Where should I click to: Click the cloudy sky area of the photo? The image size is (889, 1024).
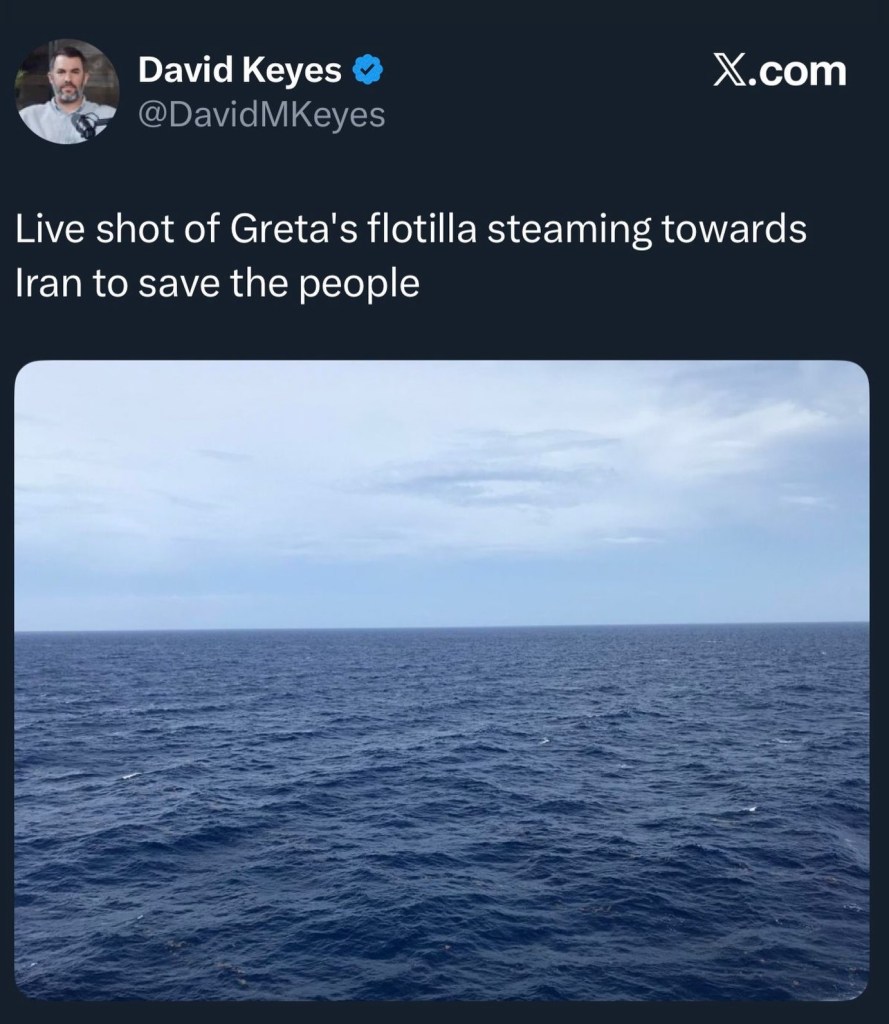(x=442, y=480)
